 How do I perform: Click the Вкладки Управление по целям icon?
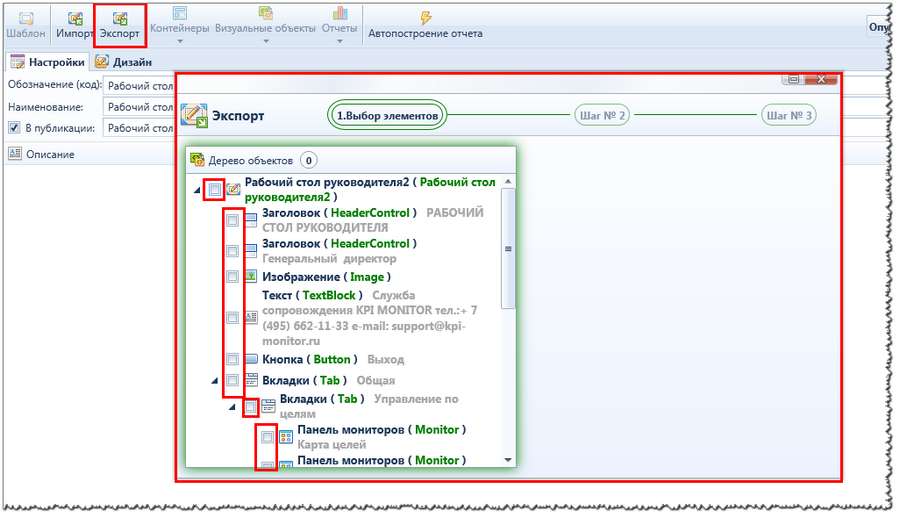(268, 407)
